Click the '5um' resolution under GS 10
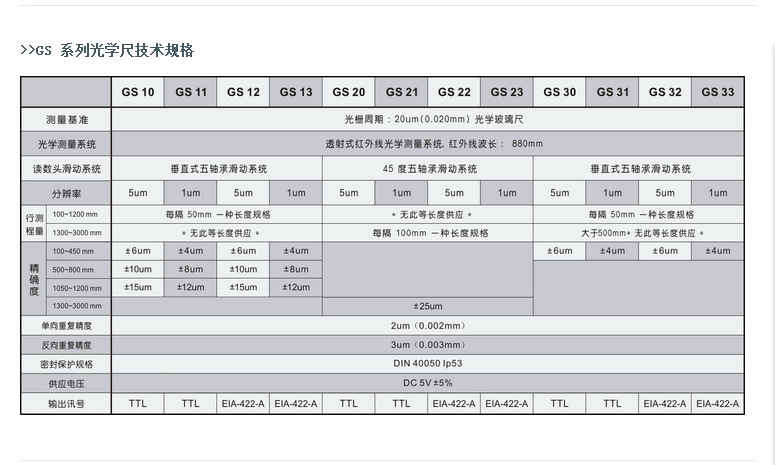Screen dimensions: 775x465 [138, 193]
